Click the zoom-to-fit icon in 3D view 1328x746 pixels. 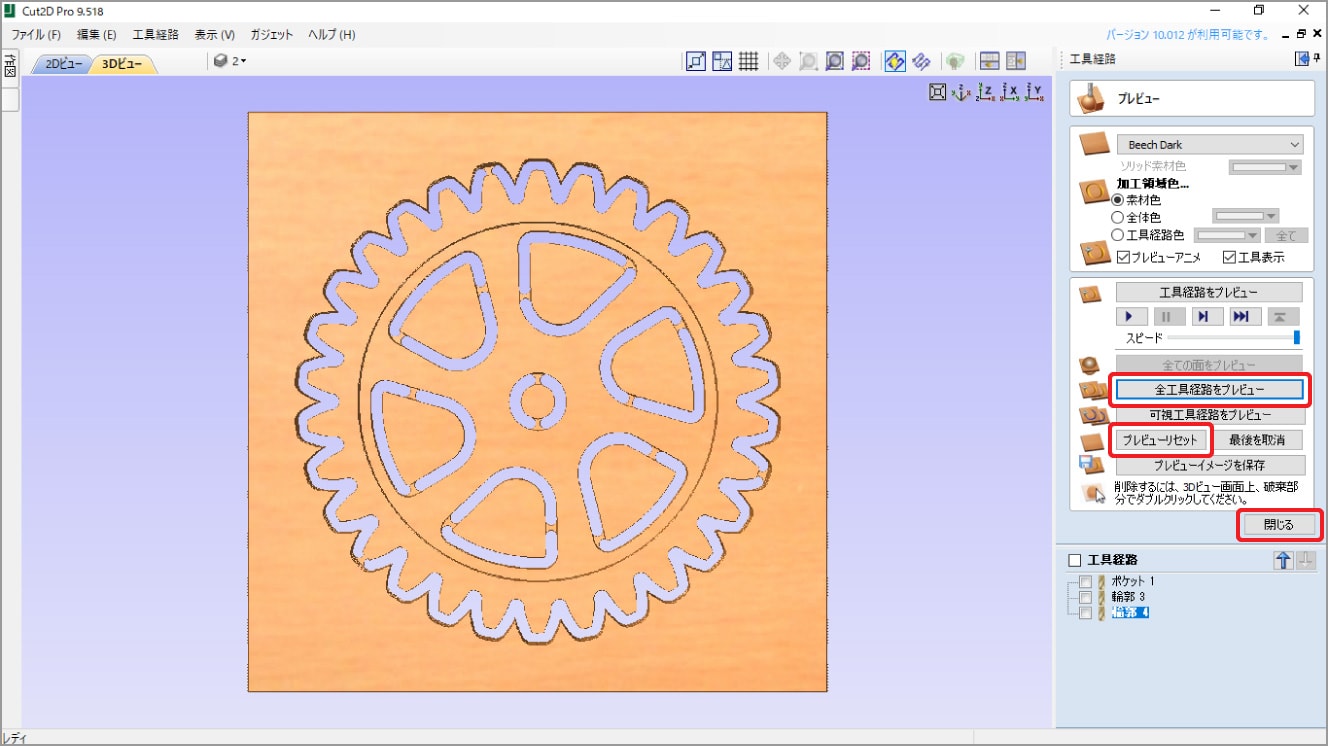[937, 93]
